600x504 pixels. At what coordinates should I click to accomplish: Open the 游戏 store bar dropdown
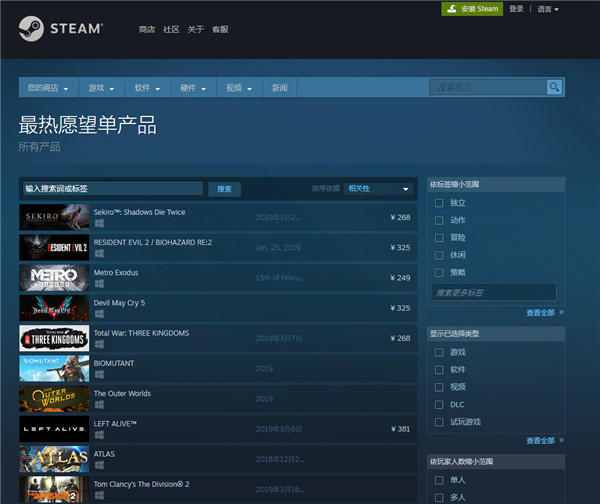coord(102,88)
